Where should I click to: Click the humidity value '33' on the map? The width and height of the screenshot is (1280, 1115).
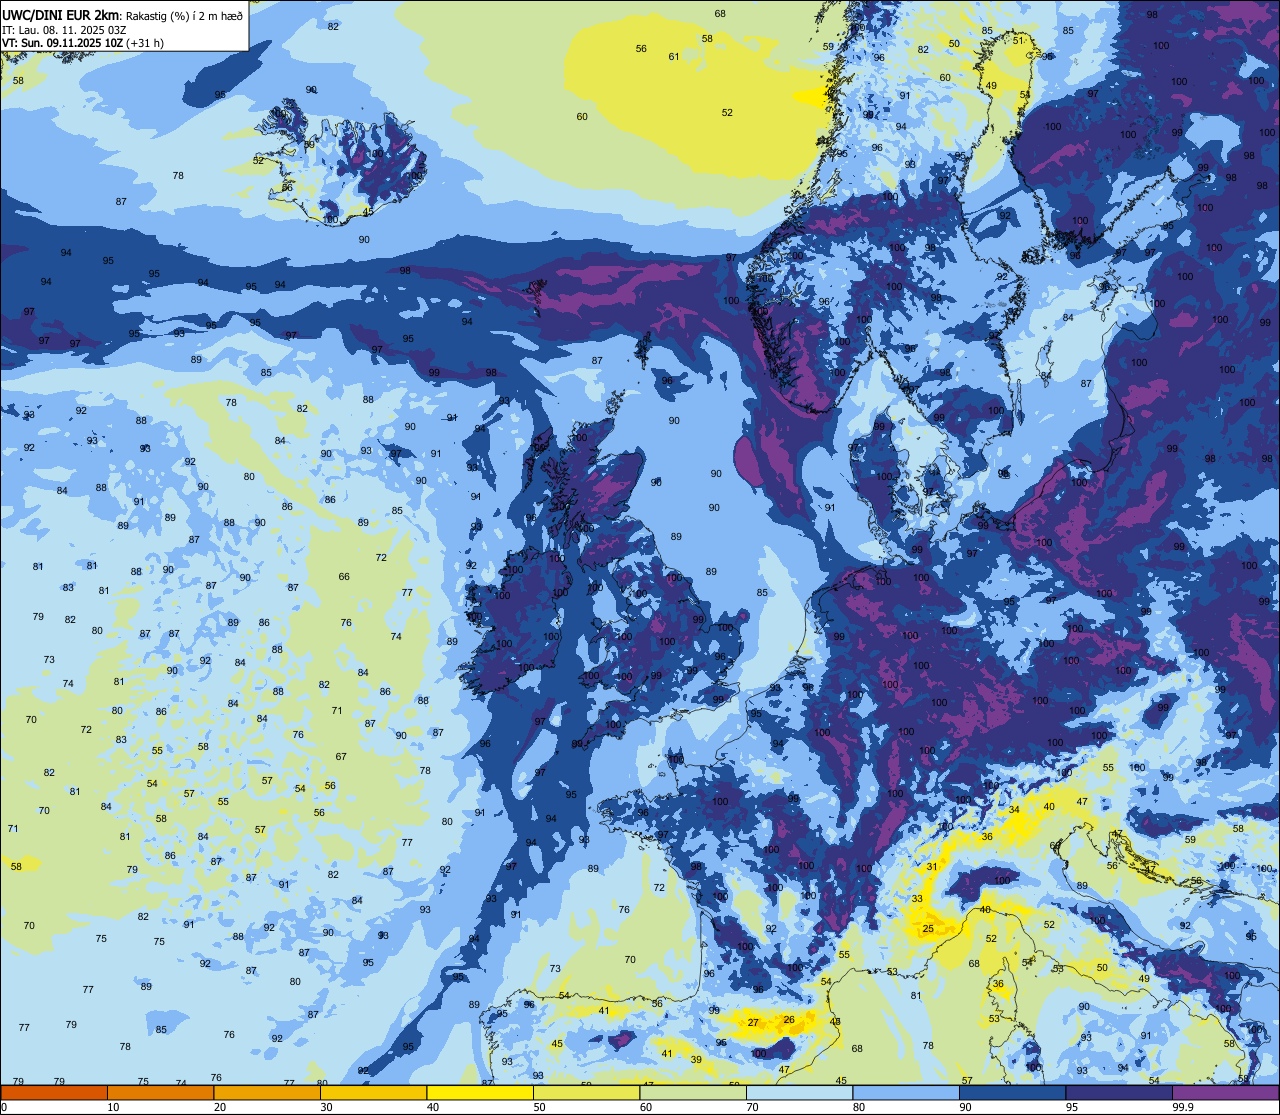[x=917, y=899]
